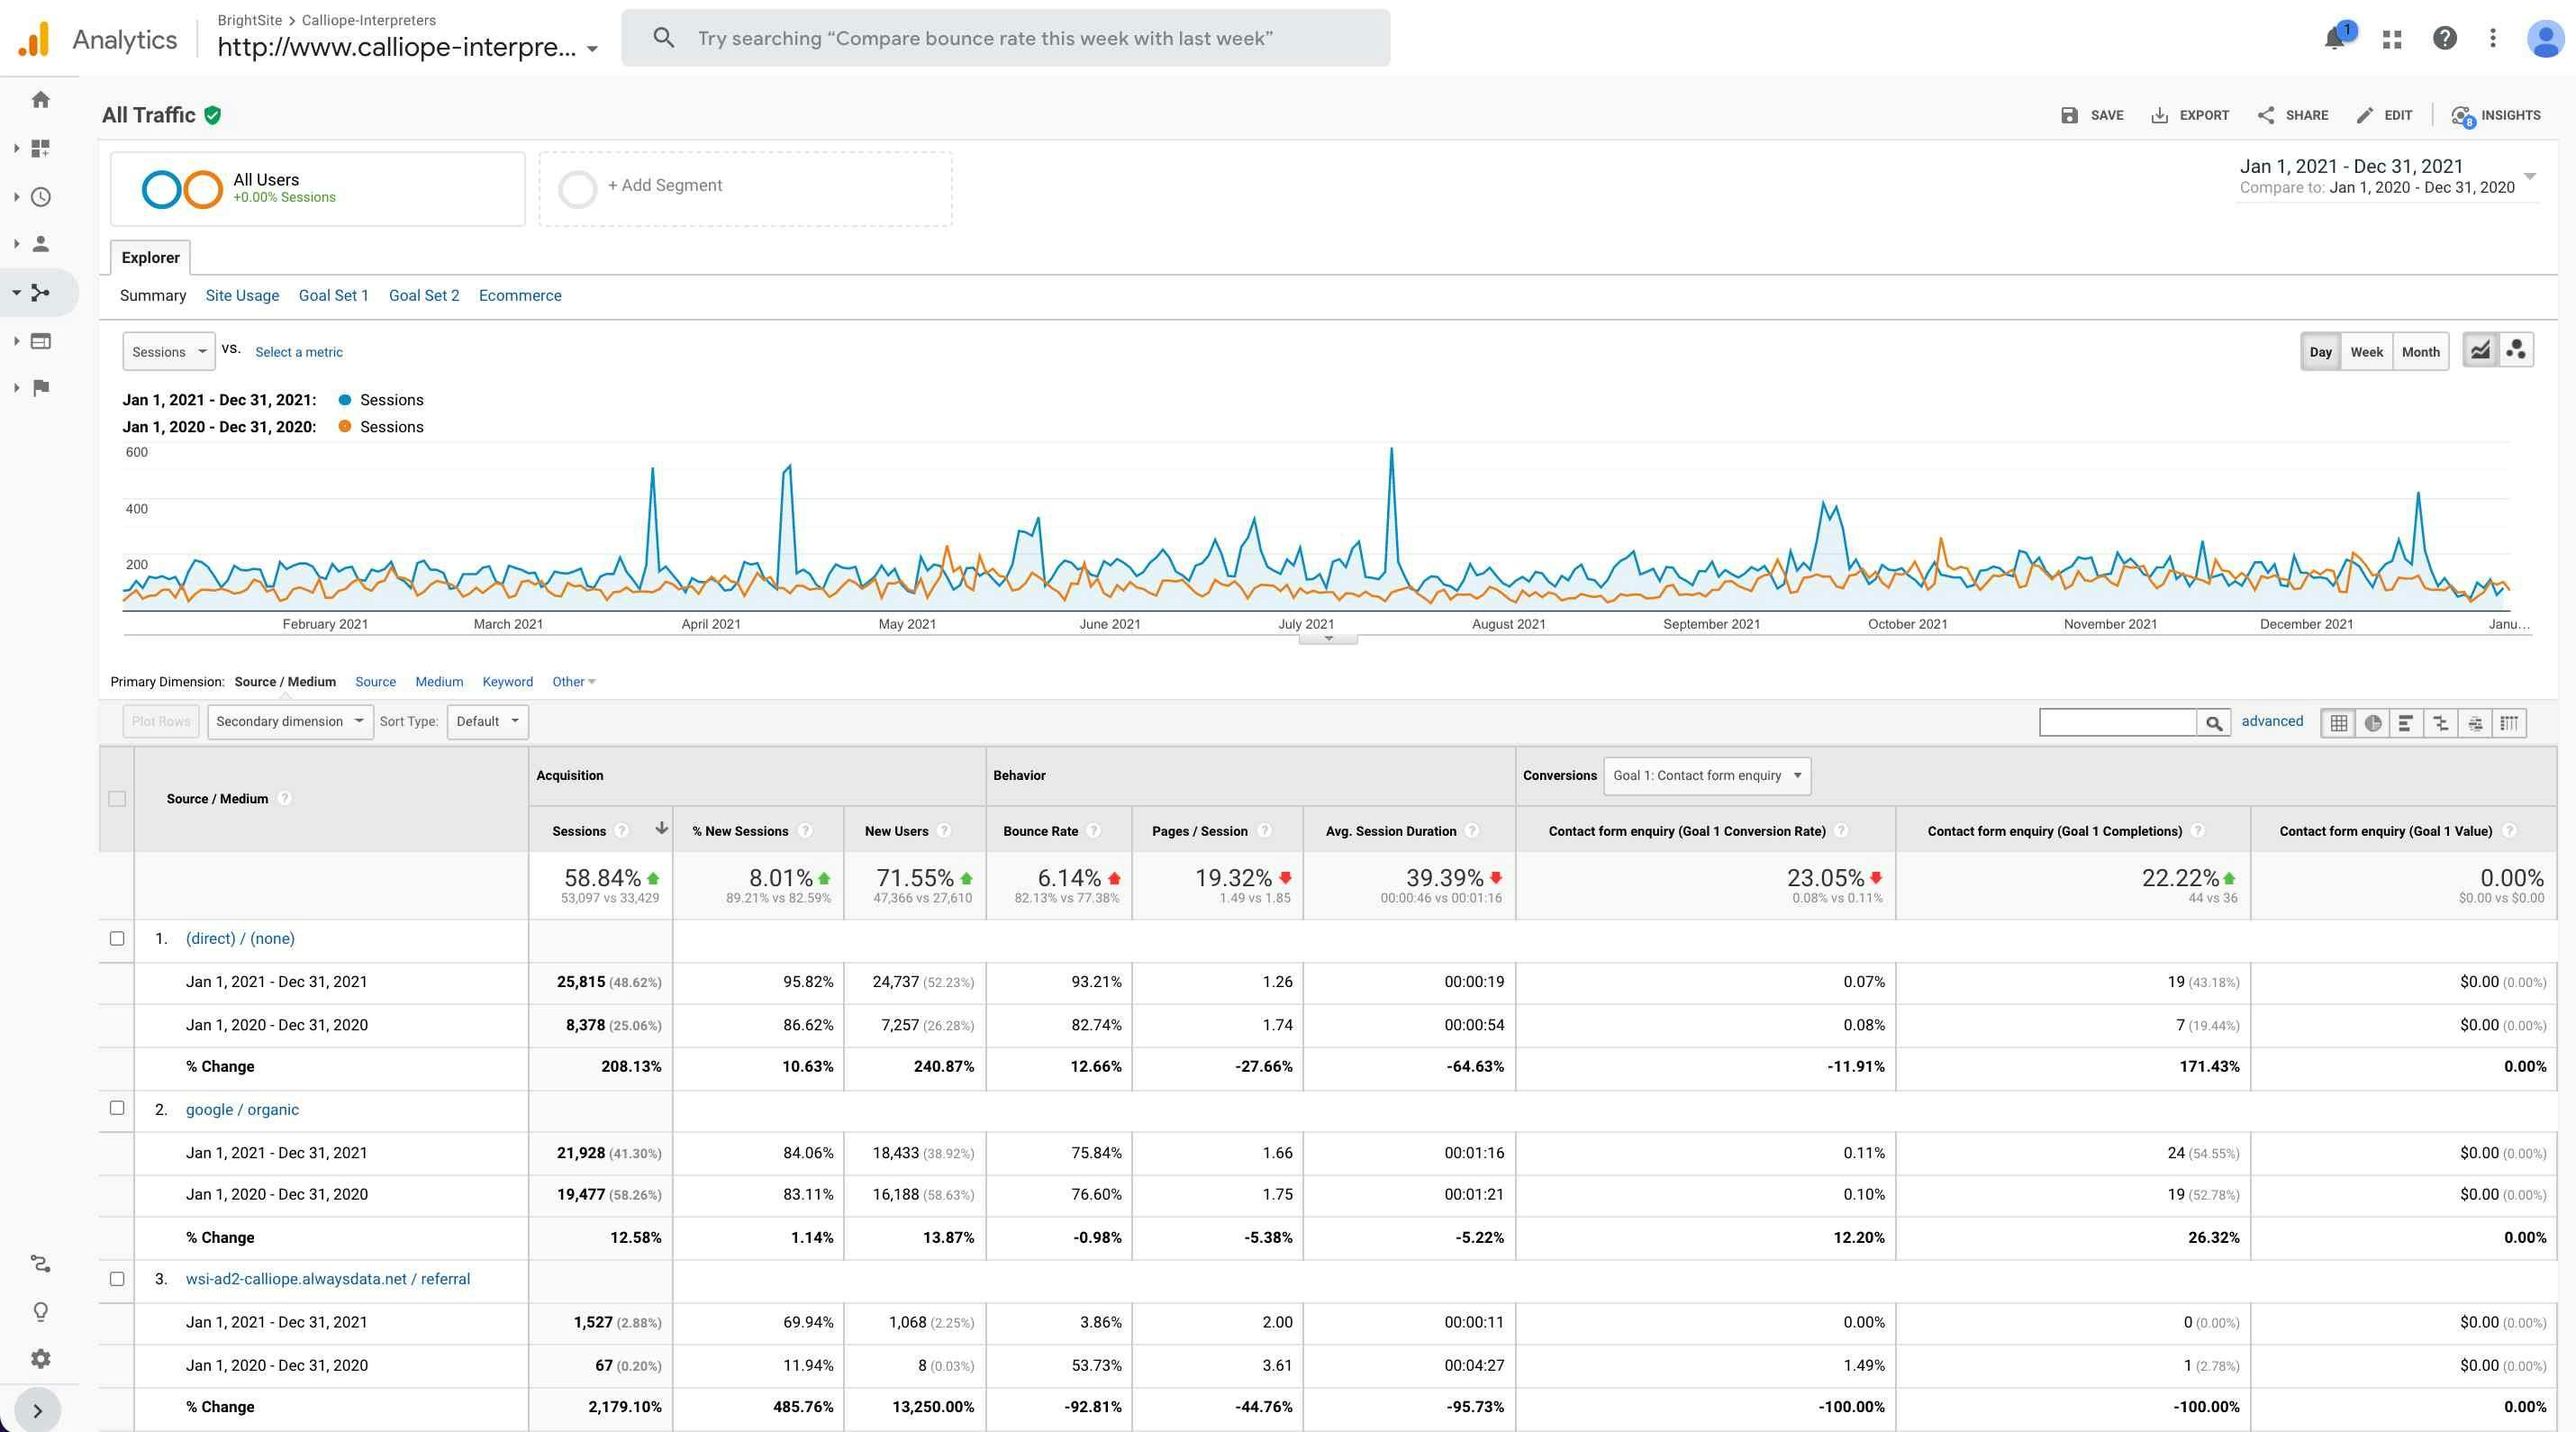This screenshot has width=2576, height=1432.
Task: Switch to motion chart view icon
Action: point(2516,351)
